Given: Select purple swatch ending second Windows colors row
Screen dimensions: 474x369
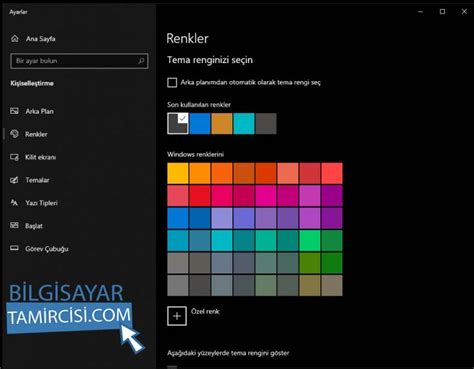Looking at the screenshot, I should (332, 196).
